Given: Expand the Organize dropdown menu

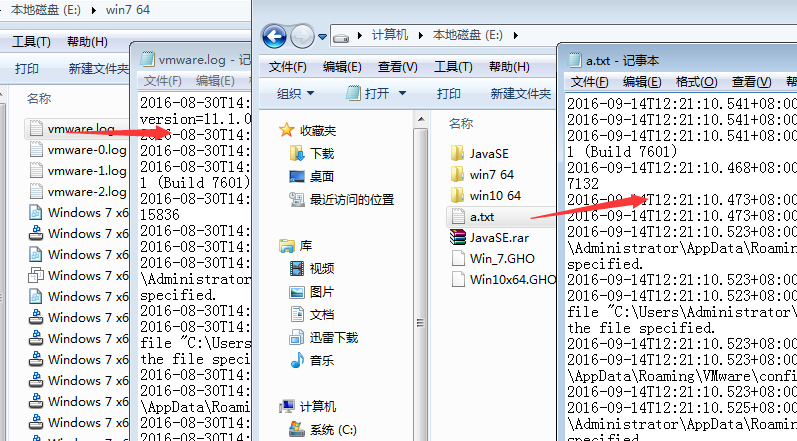Looking at the screenshot, I should 295,93.
